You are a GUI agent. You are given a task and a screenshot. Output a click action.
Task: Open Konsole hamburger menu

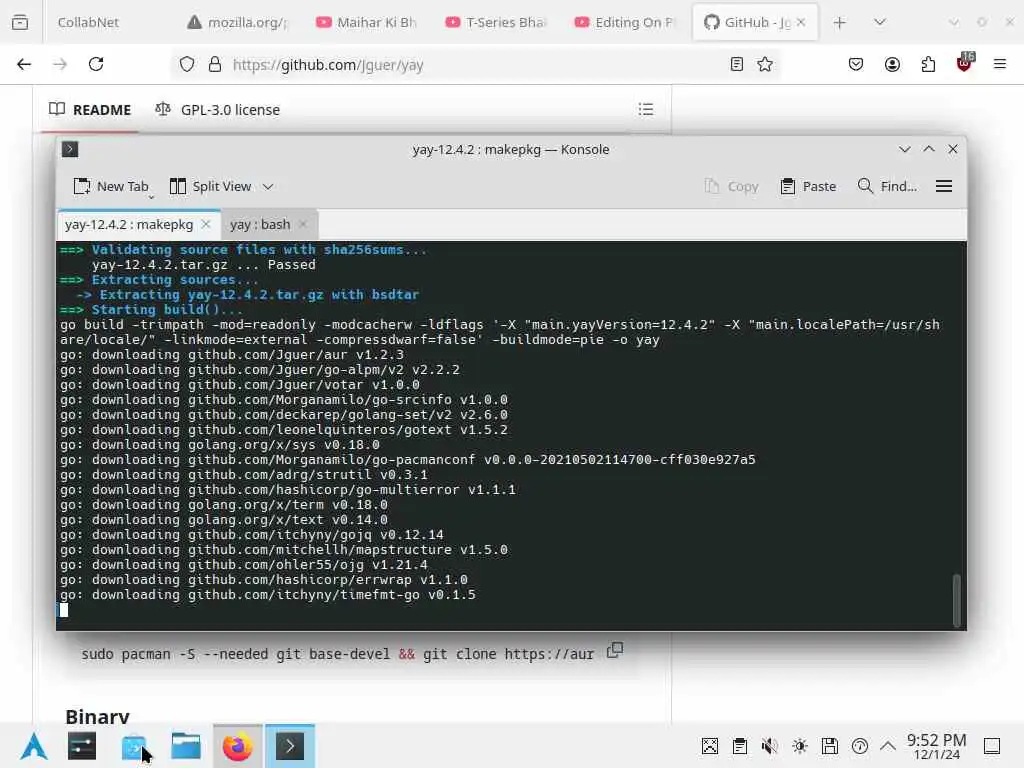[944, 187]
